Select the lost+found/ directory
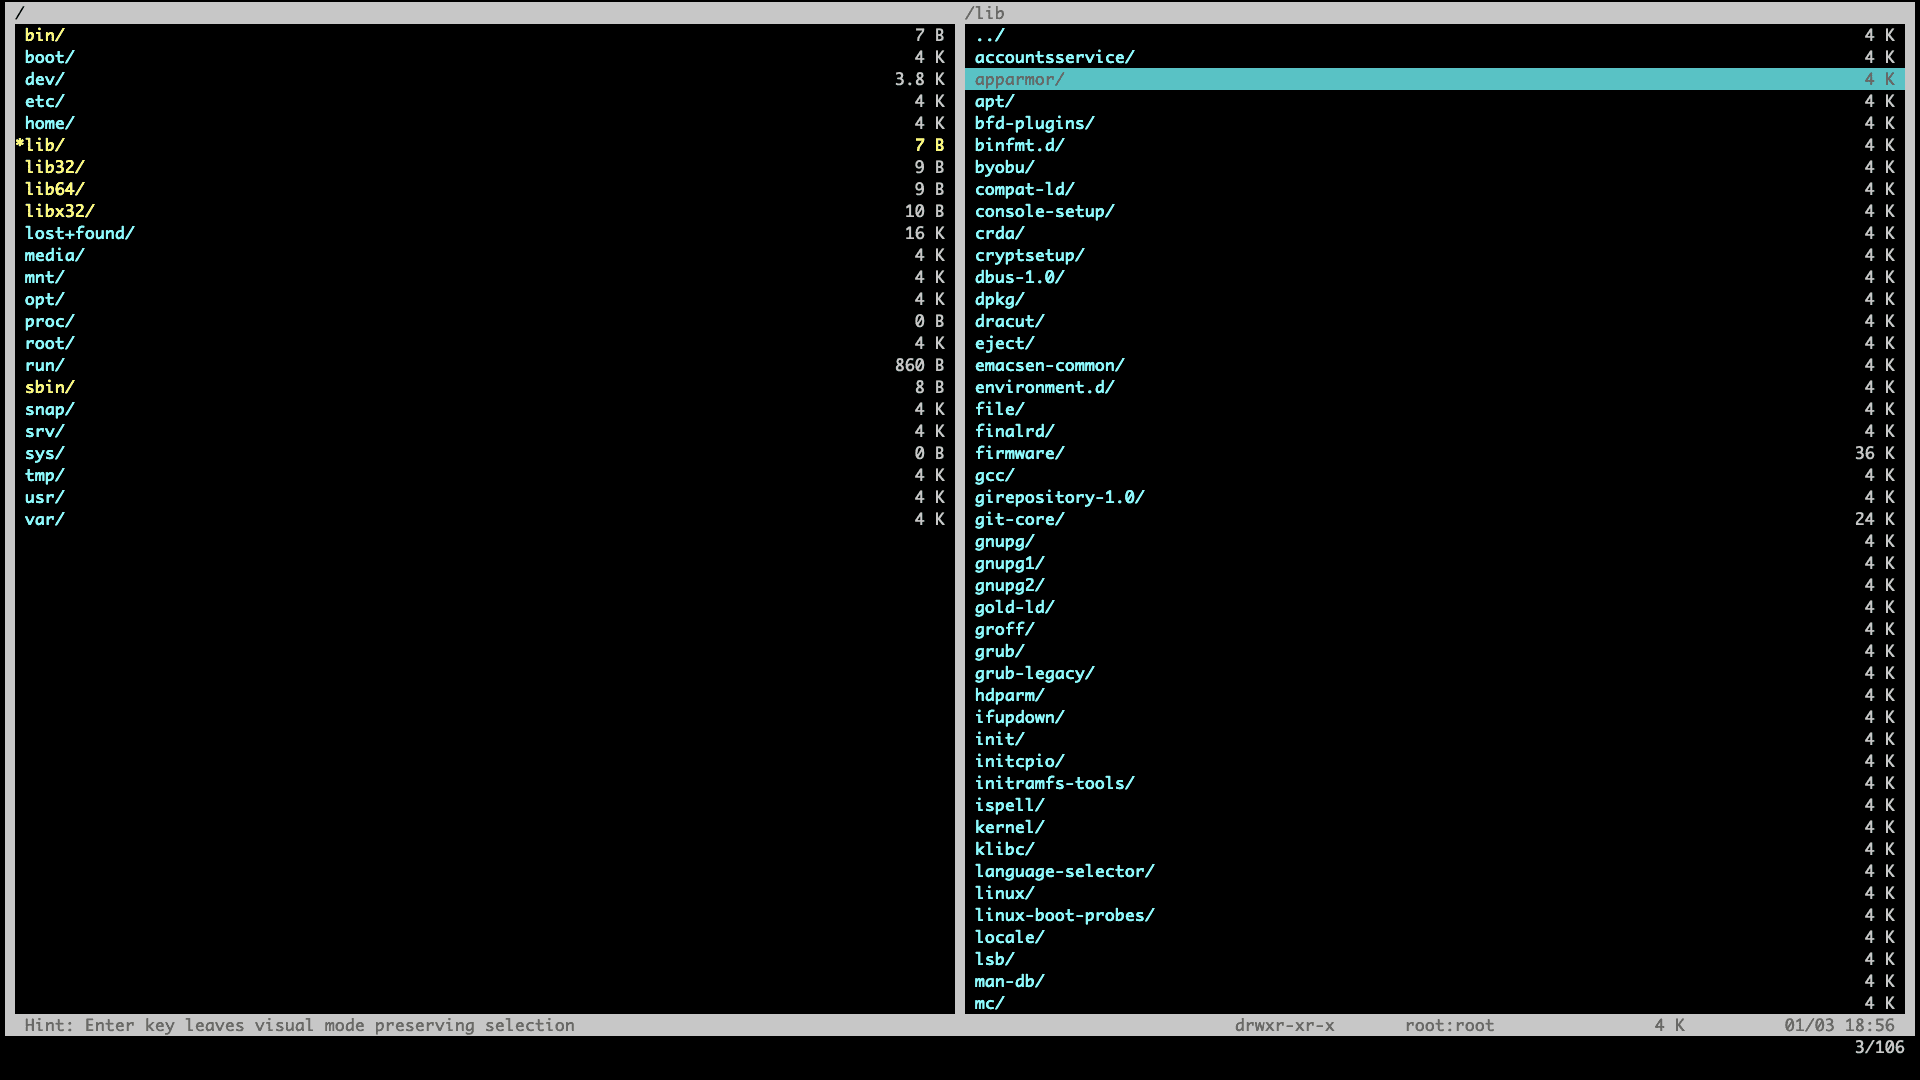The height and width of the screenshot is (1080, 1920). [79, 233]
